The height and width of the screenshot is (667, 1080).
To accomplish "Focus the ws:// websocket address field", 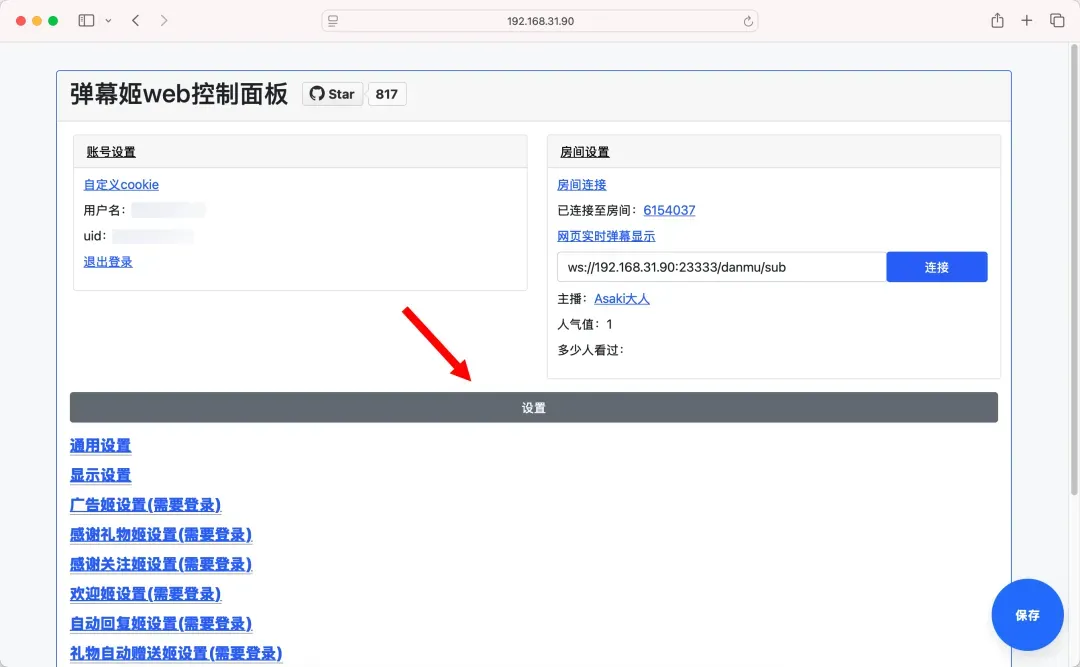I will 721,267.
